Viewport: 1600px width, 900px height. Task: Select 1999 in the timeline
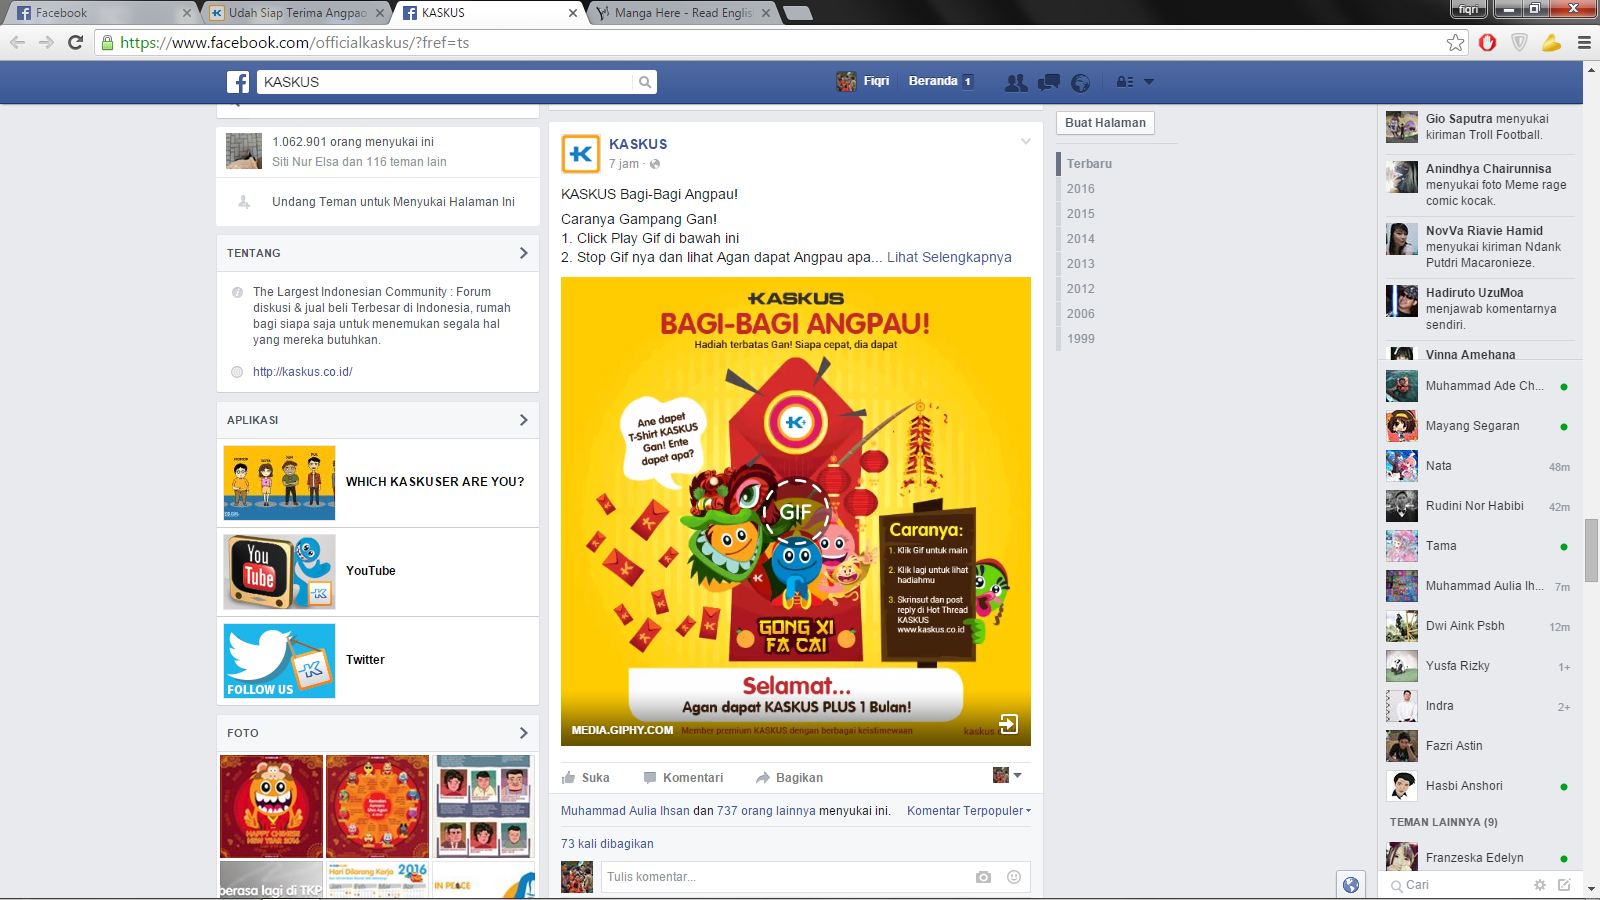tap(1080, 339)
